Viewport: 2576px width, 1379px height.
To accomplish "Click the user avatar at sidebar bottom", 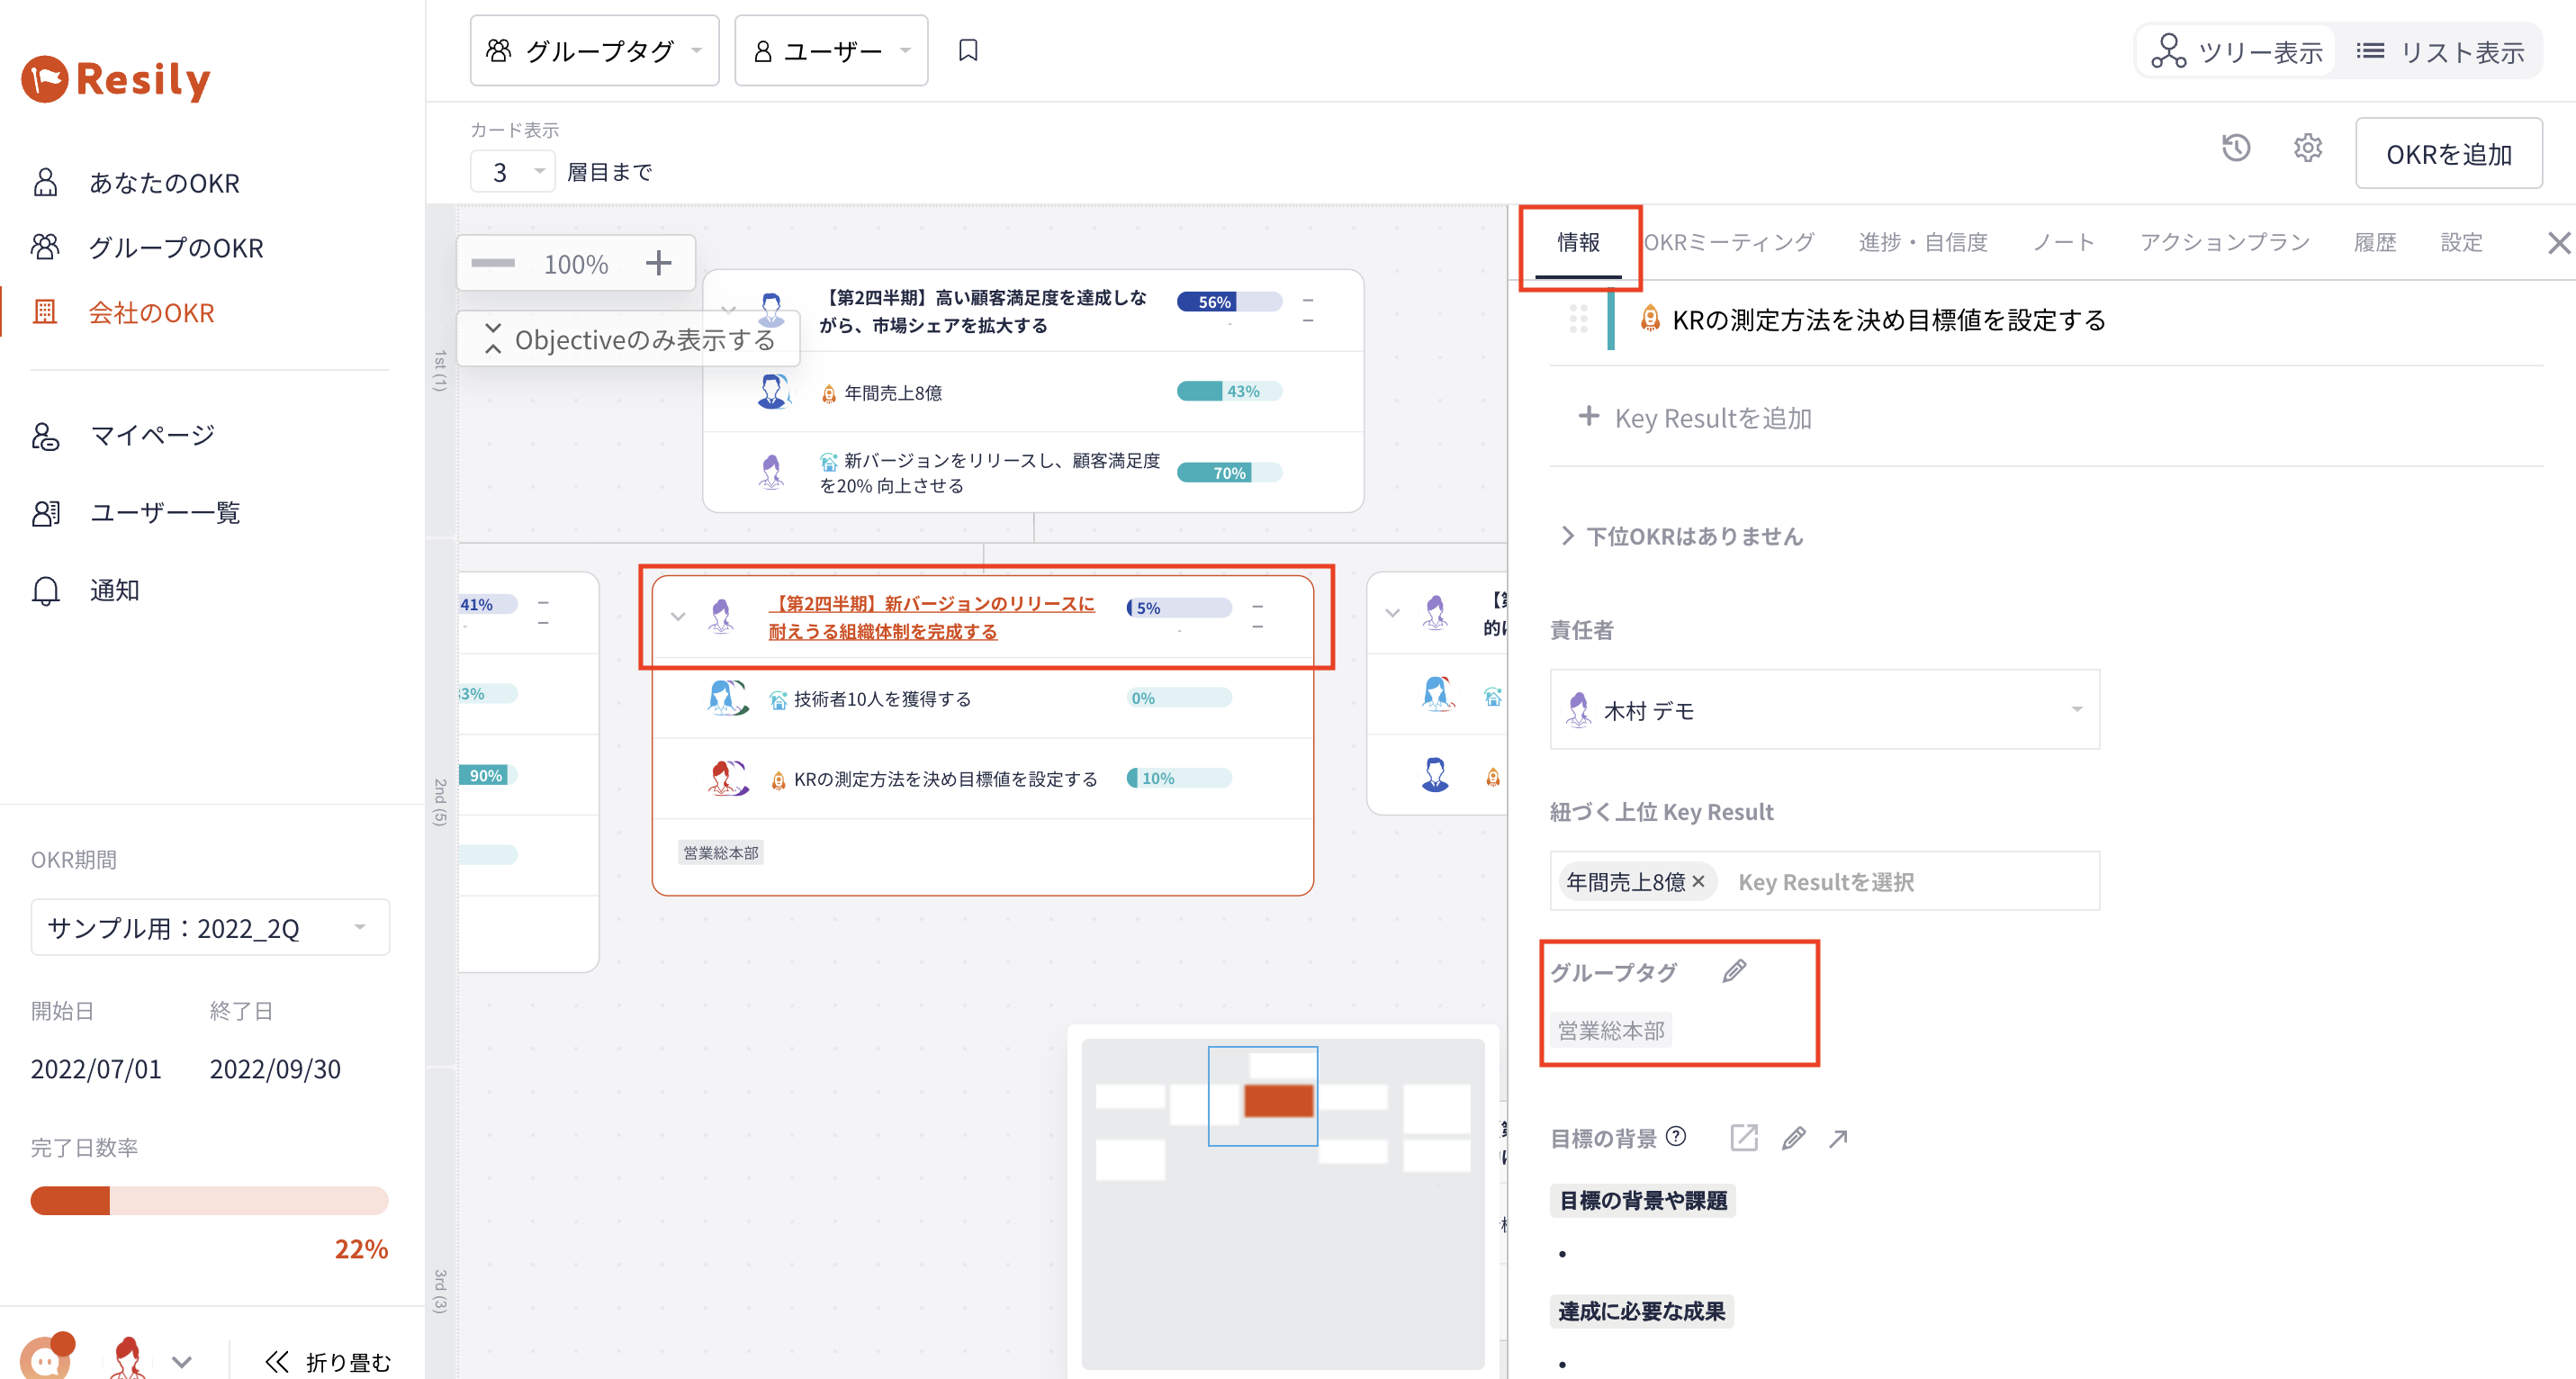I will point(127,1358).
